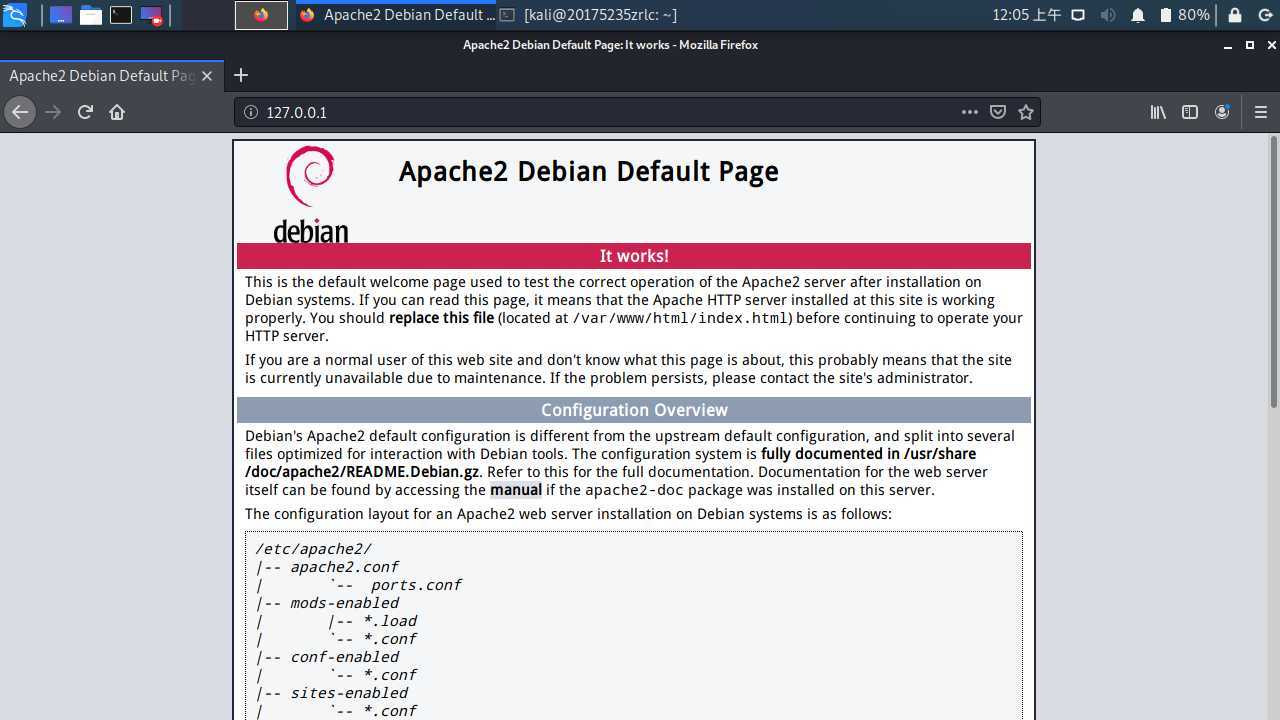Go to the Firefox home page
Viewport: 1280px width, 720px height.
pos(117,112)
